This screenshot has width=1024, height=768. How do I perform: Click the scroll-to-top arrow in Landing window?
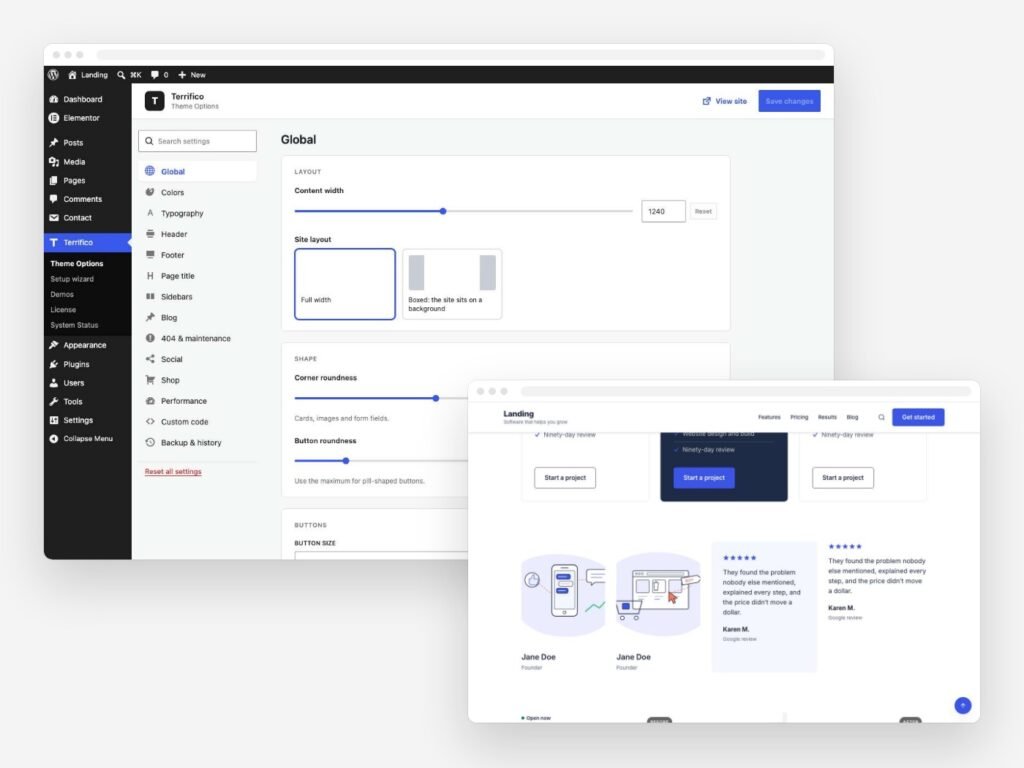(x=963, y=705)
